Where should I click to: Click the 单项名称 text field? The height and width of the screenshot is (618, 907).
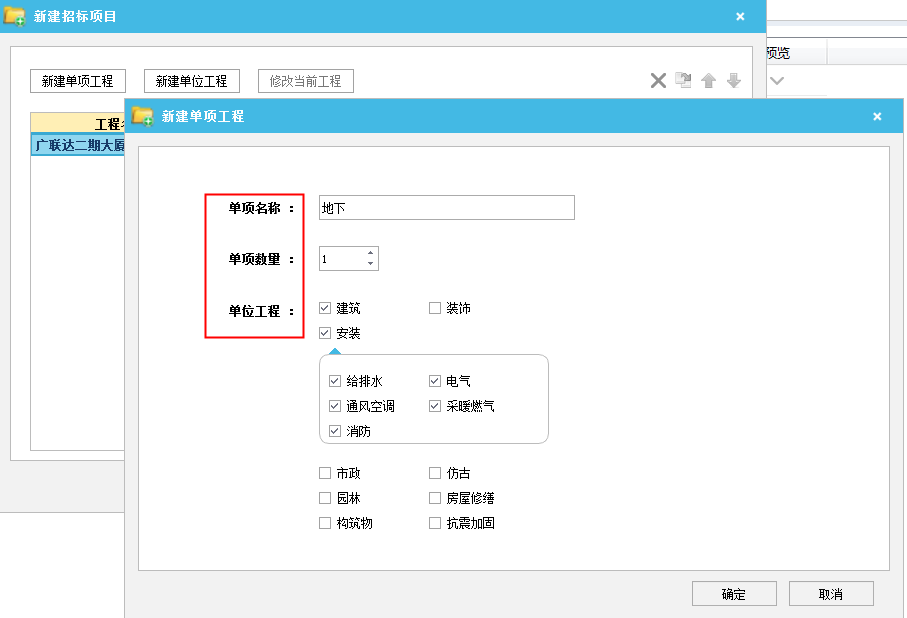point(446,208)
